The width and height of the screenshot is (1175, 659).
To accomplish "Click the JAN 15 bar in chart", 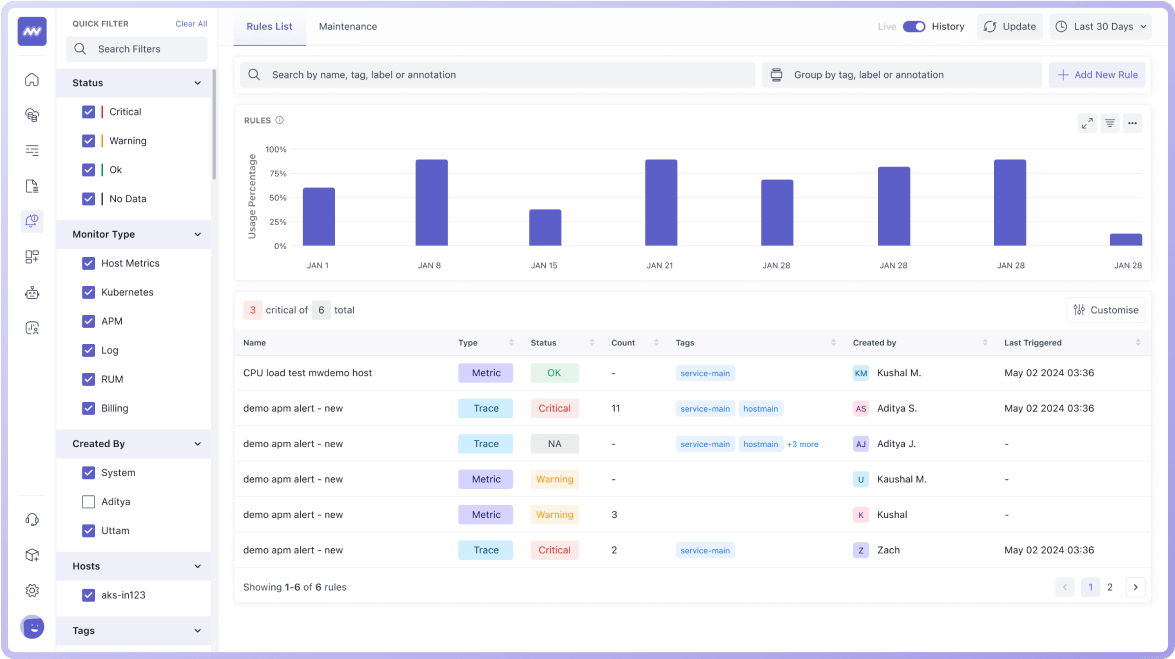I will pos(545,227).
